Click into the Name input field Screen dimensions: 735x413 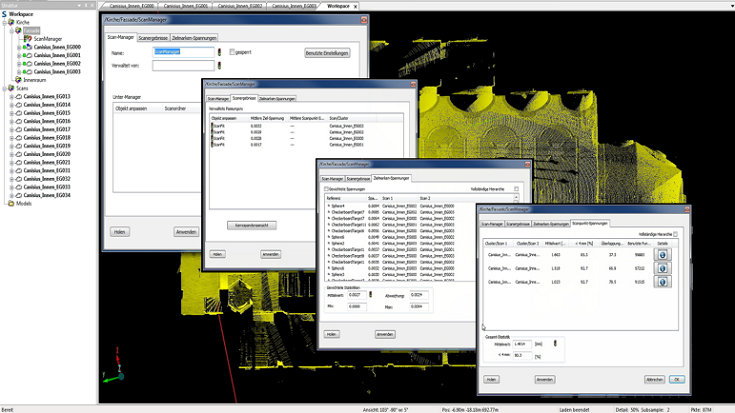click(x=183, y=52)
